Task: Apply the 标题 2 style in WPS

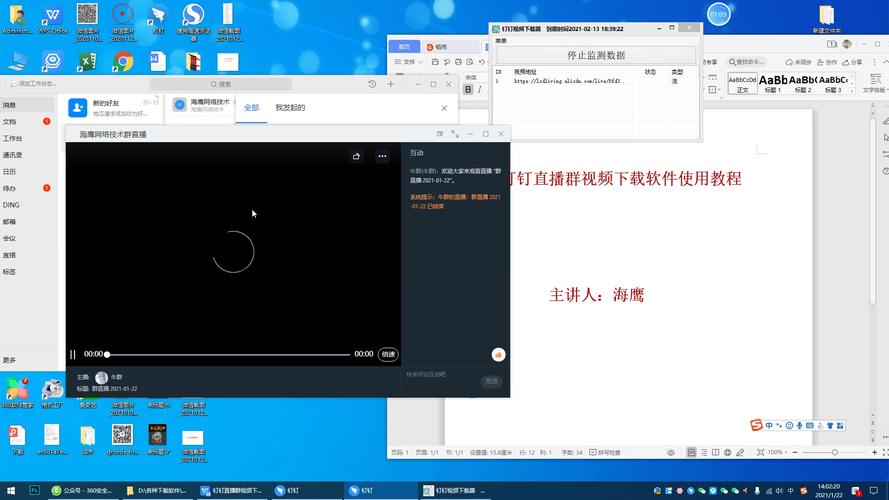Action: tap(803, 83)
